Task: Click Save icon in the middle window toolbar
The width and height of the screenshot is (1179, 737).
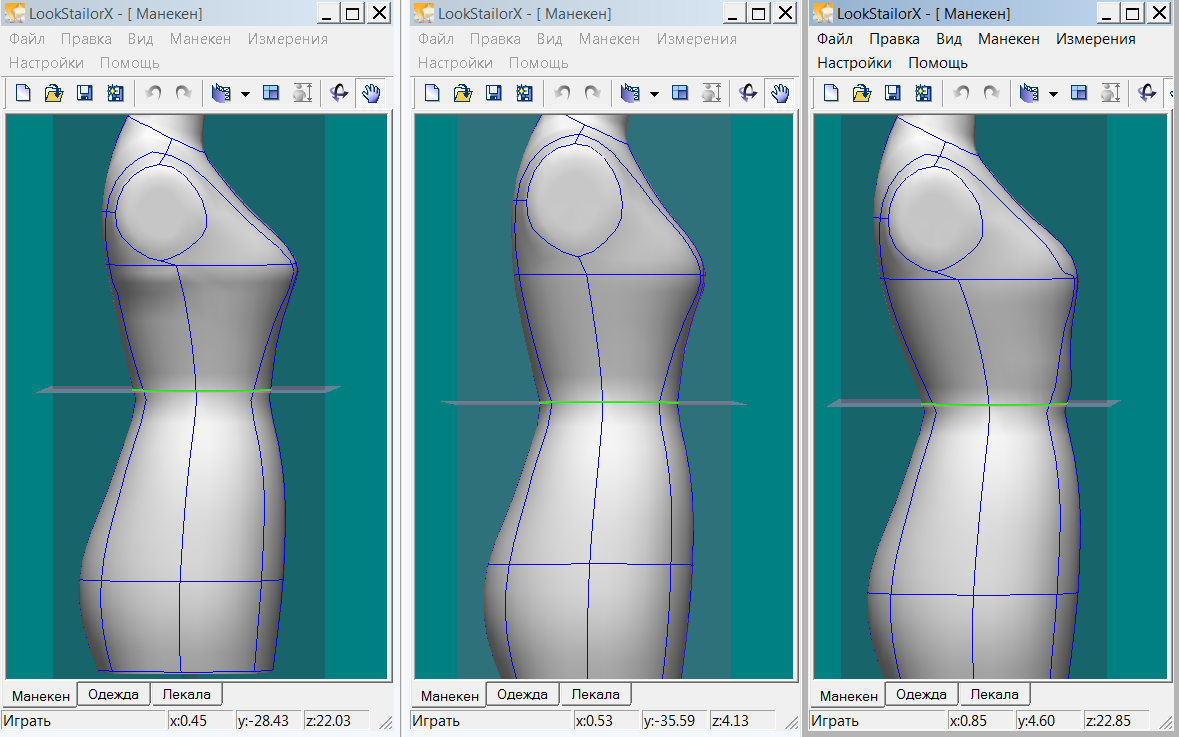Action: point(494,93)
